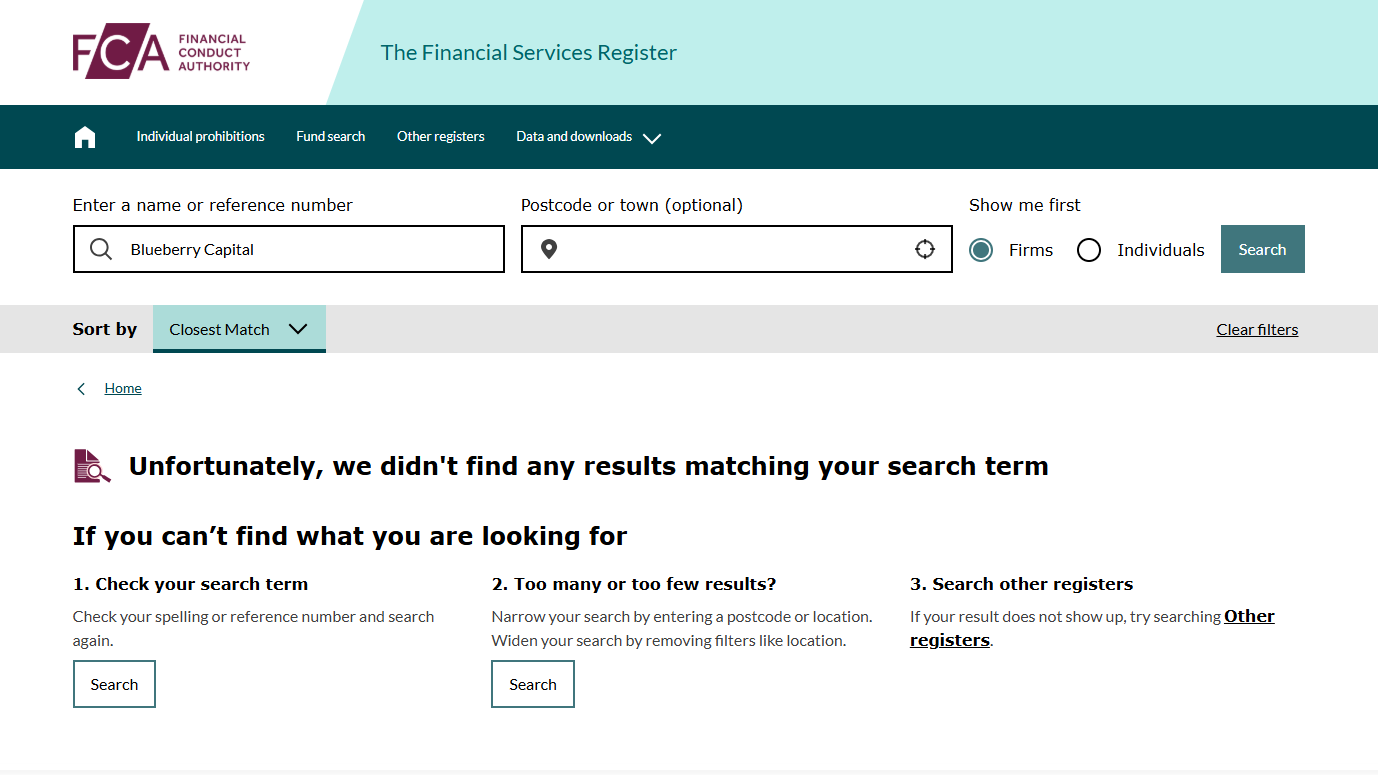Click the magnifier icon in name field

pyautogui.click(x=101, y=249)
